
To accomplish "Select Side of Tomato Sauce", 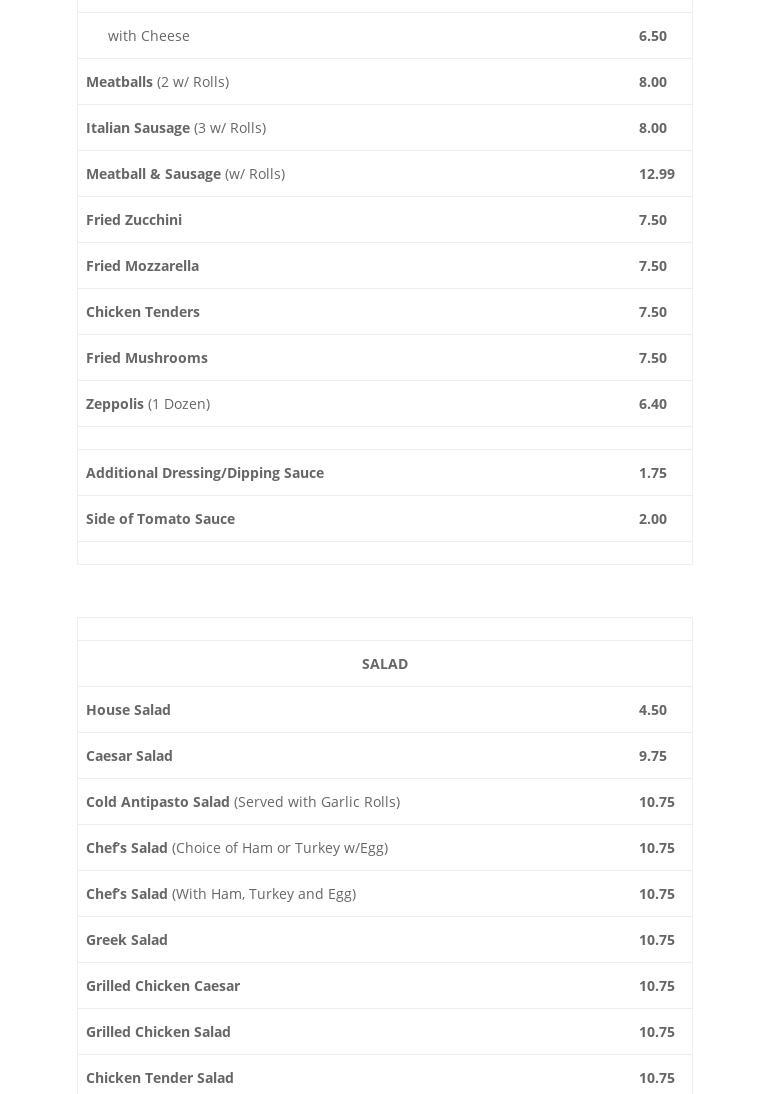I will 160,519.
